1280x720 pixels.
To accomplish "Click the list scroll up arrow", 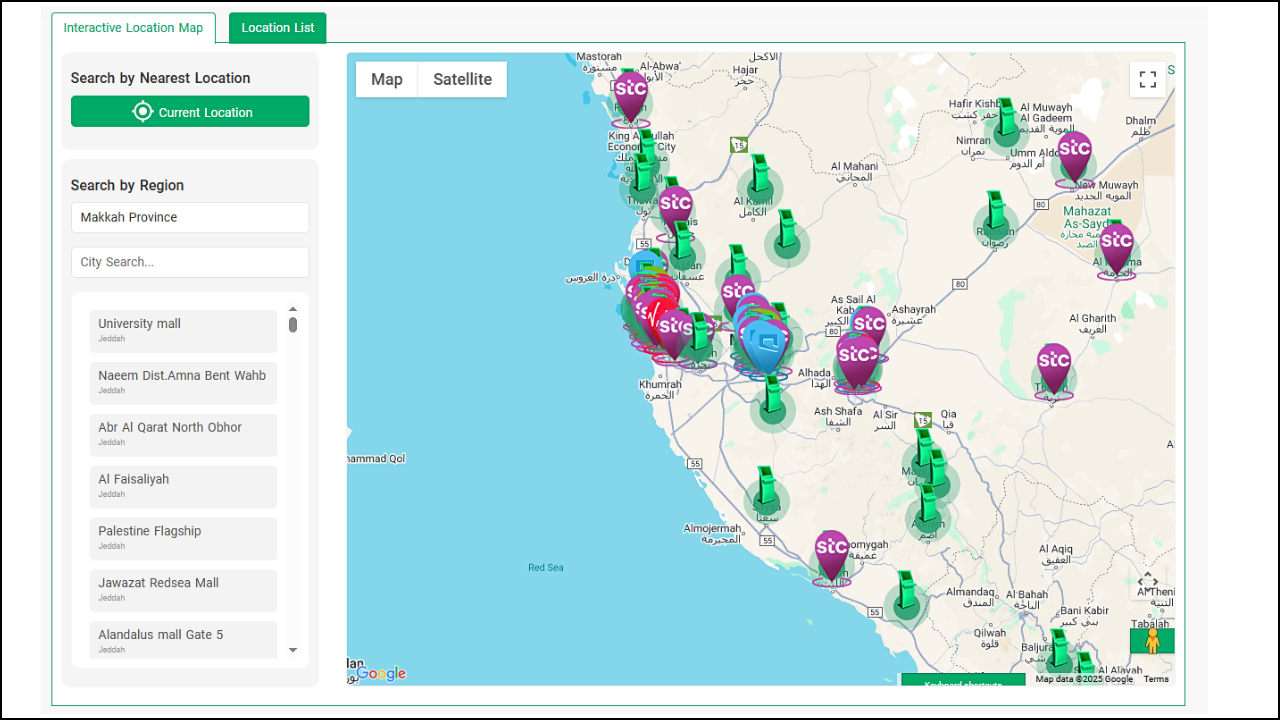I will (293, 310).
